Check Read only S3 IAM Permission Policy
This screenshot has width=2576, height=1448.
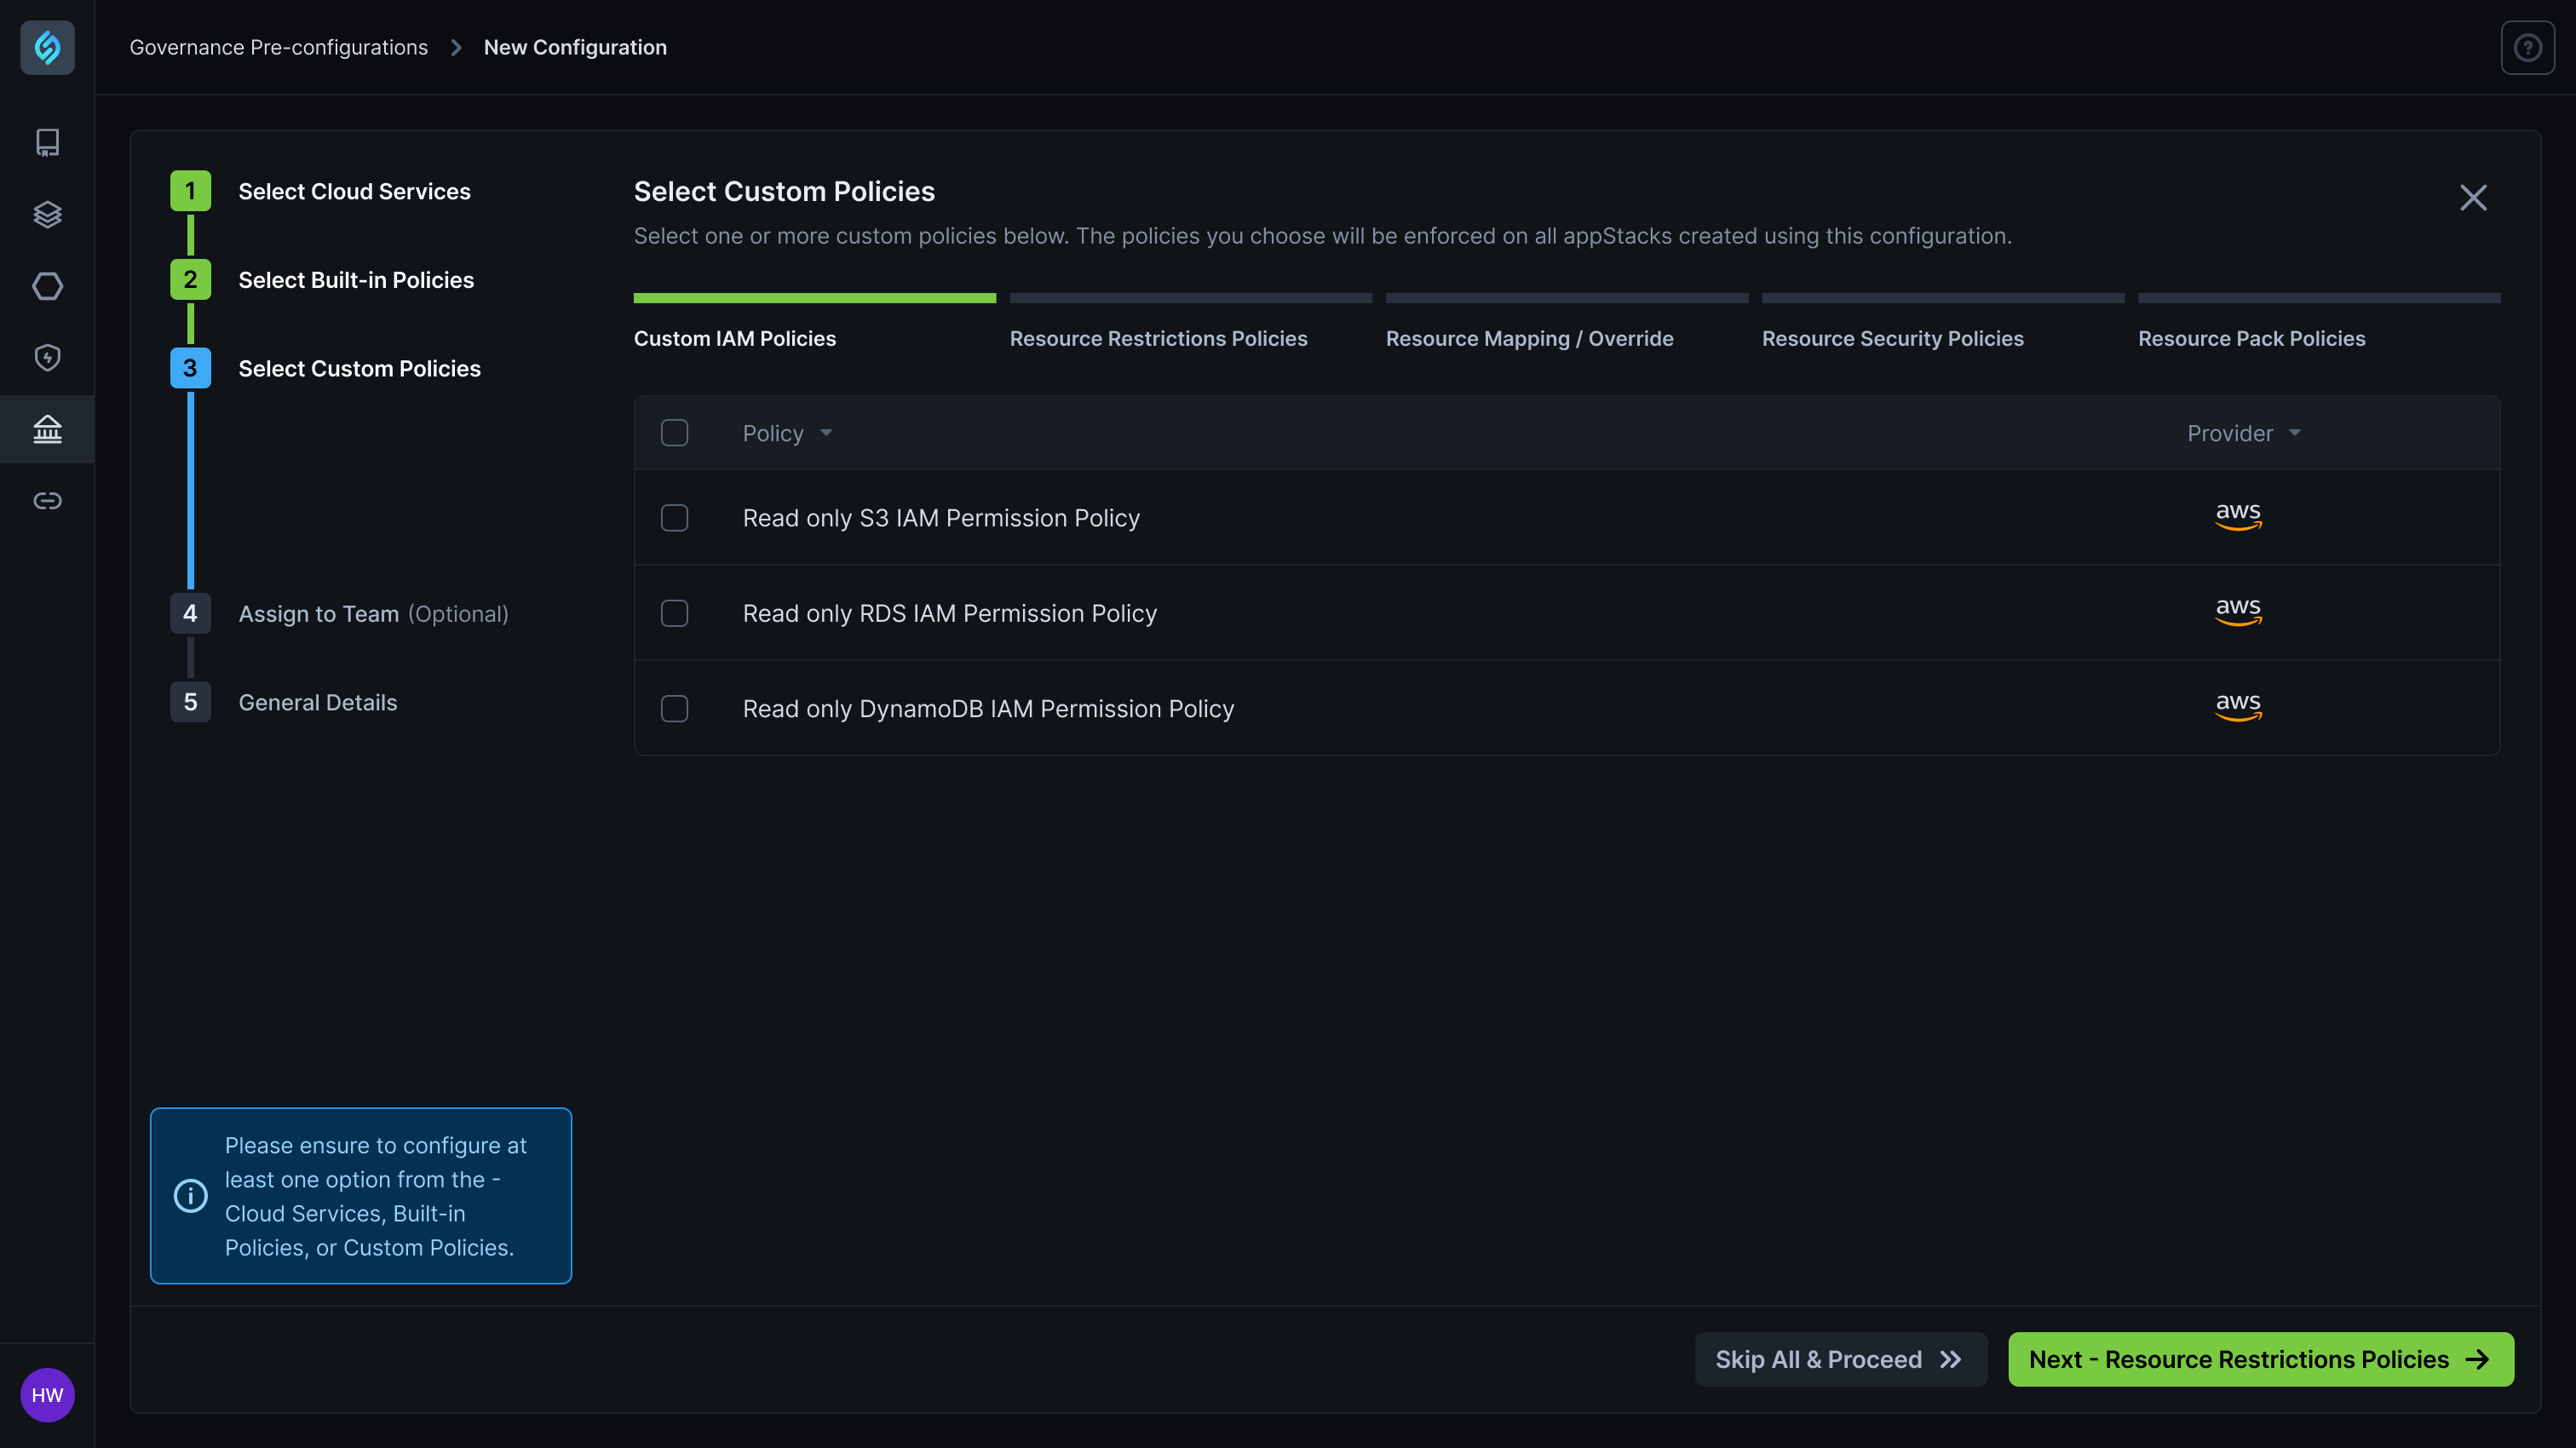pyautogui.click(x=675, y=518)
